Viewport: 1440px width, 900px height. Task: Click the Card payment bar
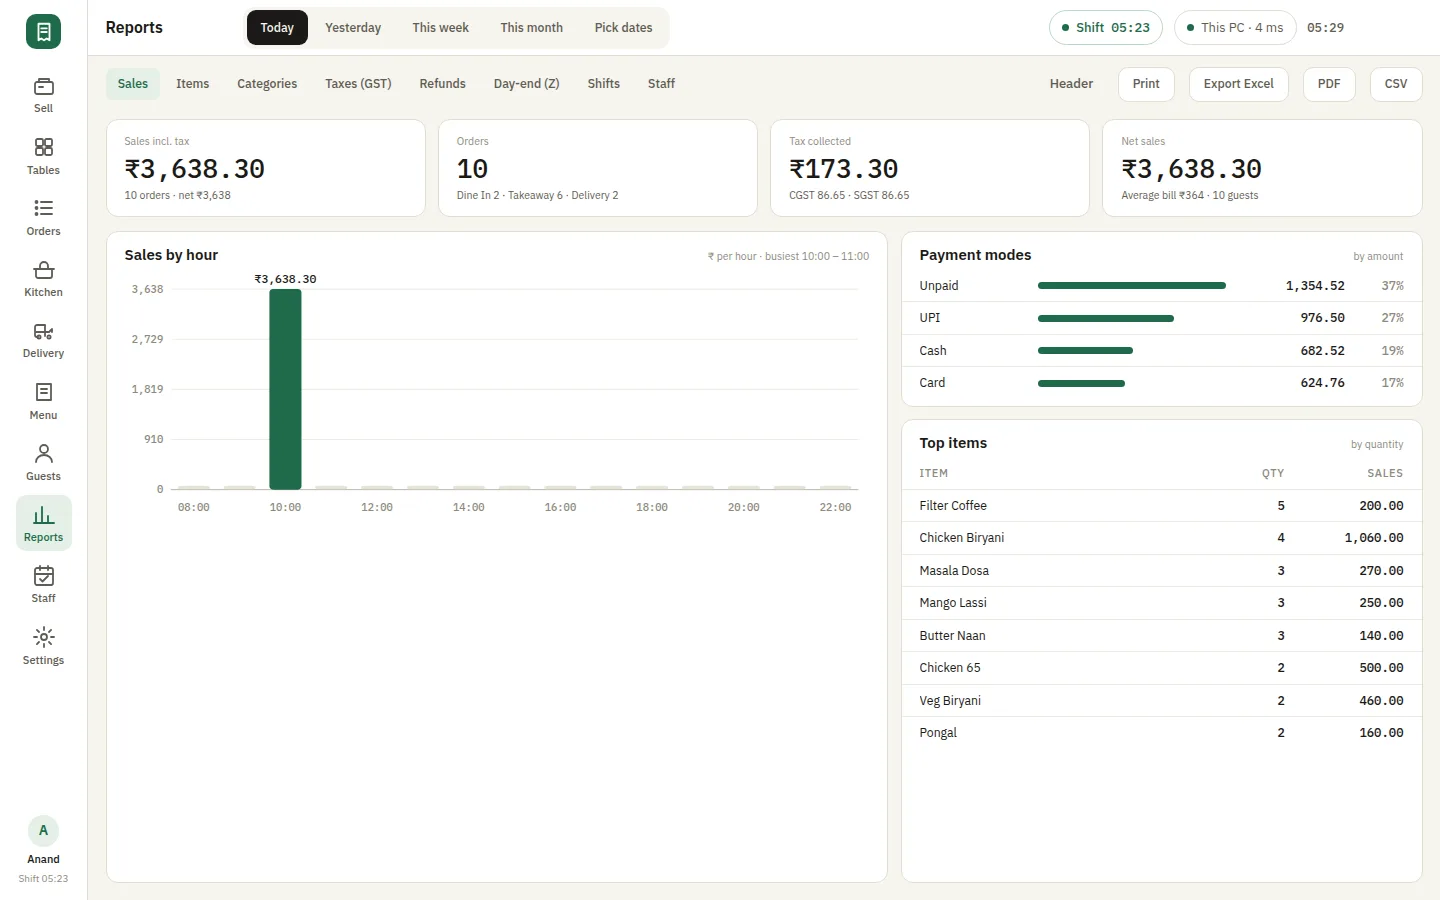[x=1081, y=383]
